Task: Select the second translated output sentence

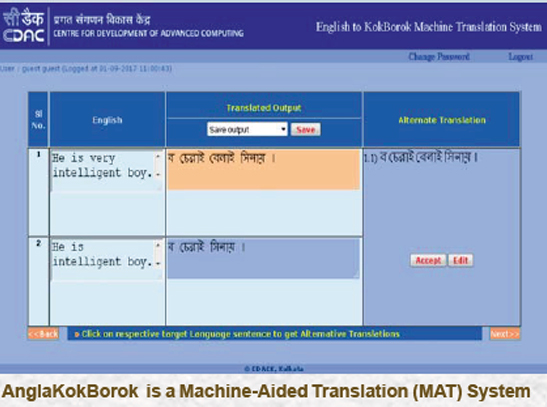Action: click(x=263, y=258)
